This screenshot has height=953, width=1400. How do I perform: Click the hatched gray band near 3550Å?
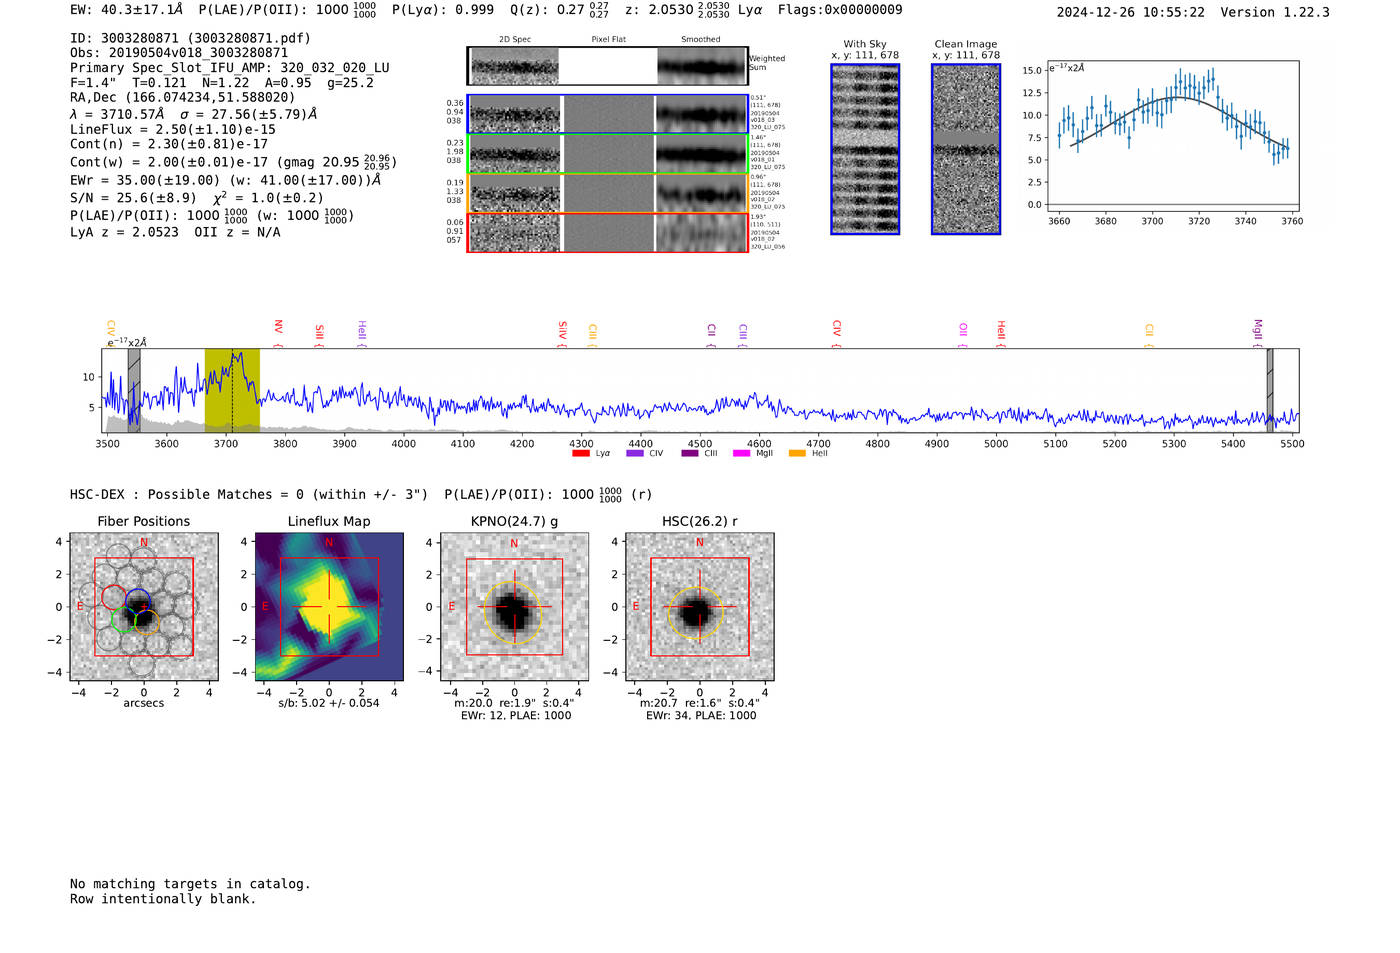pos(134,390)
